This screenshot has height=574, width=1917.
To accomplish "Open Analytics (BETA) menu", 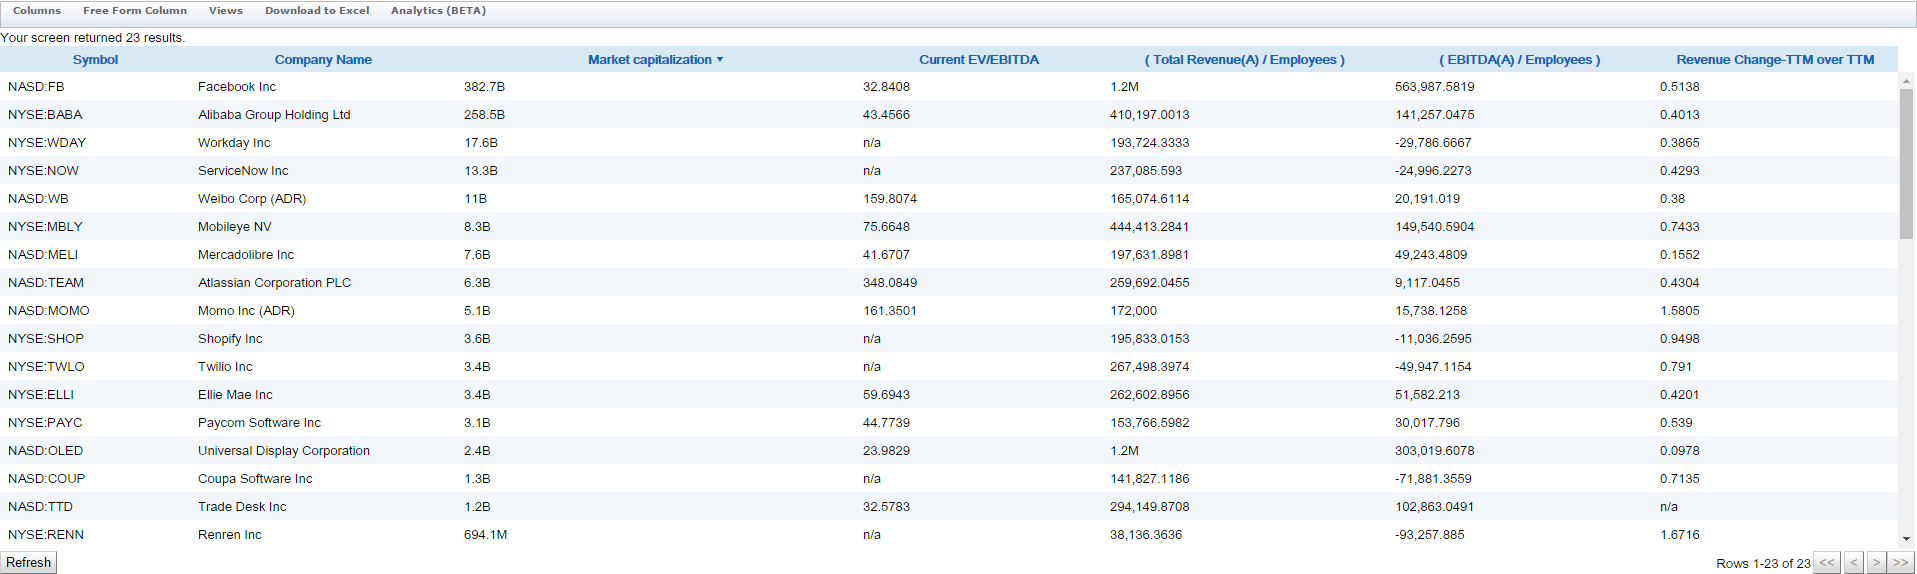I will [438, 11].
